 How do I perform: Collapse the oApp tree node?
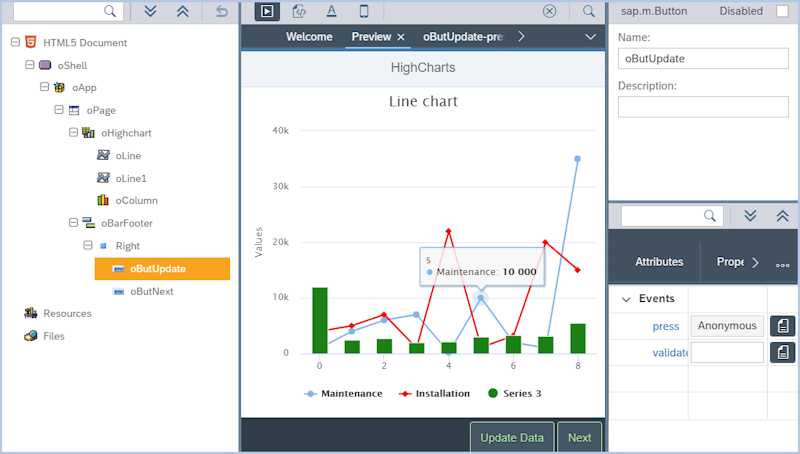tap(44, 87)
